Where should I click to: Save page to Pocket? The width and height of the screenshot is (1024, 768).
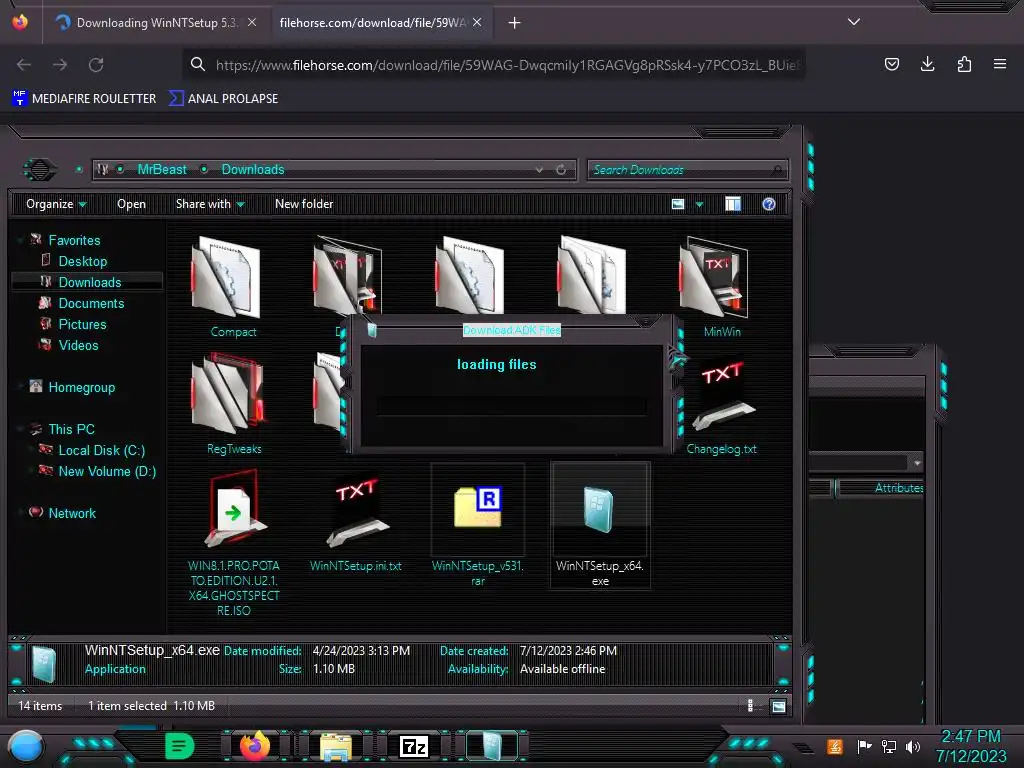(x=891, y=64)
